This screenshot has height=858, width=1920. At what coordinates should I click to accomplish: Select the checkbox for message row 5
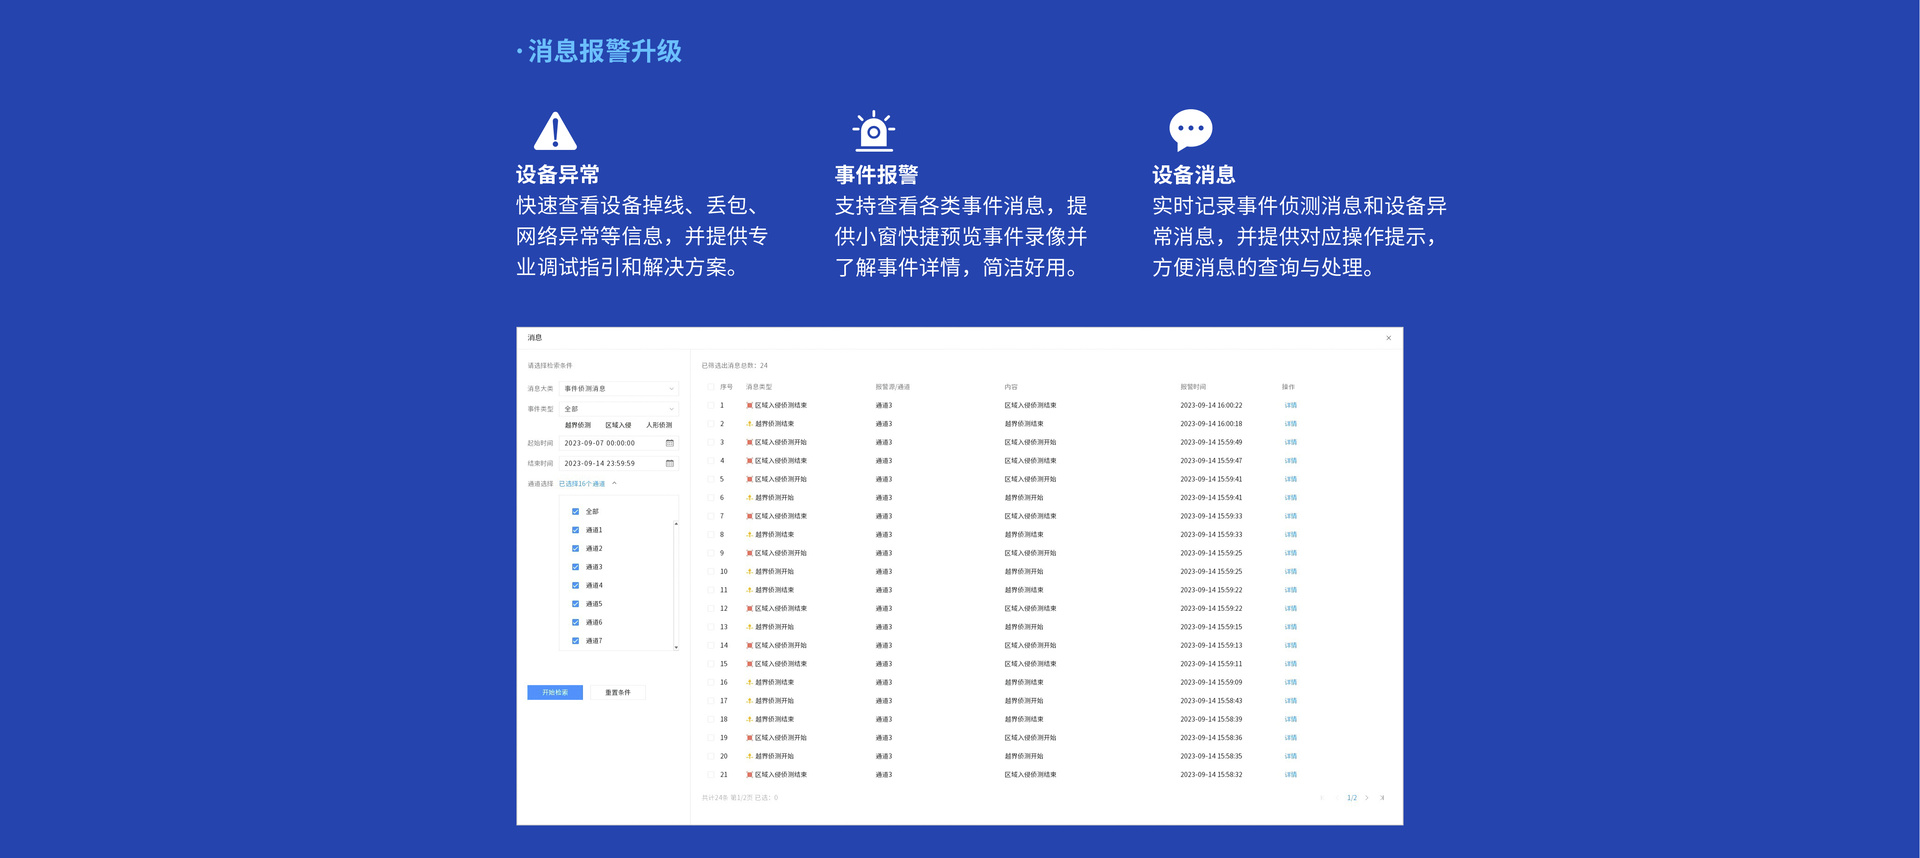(710, 479)
